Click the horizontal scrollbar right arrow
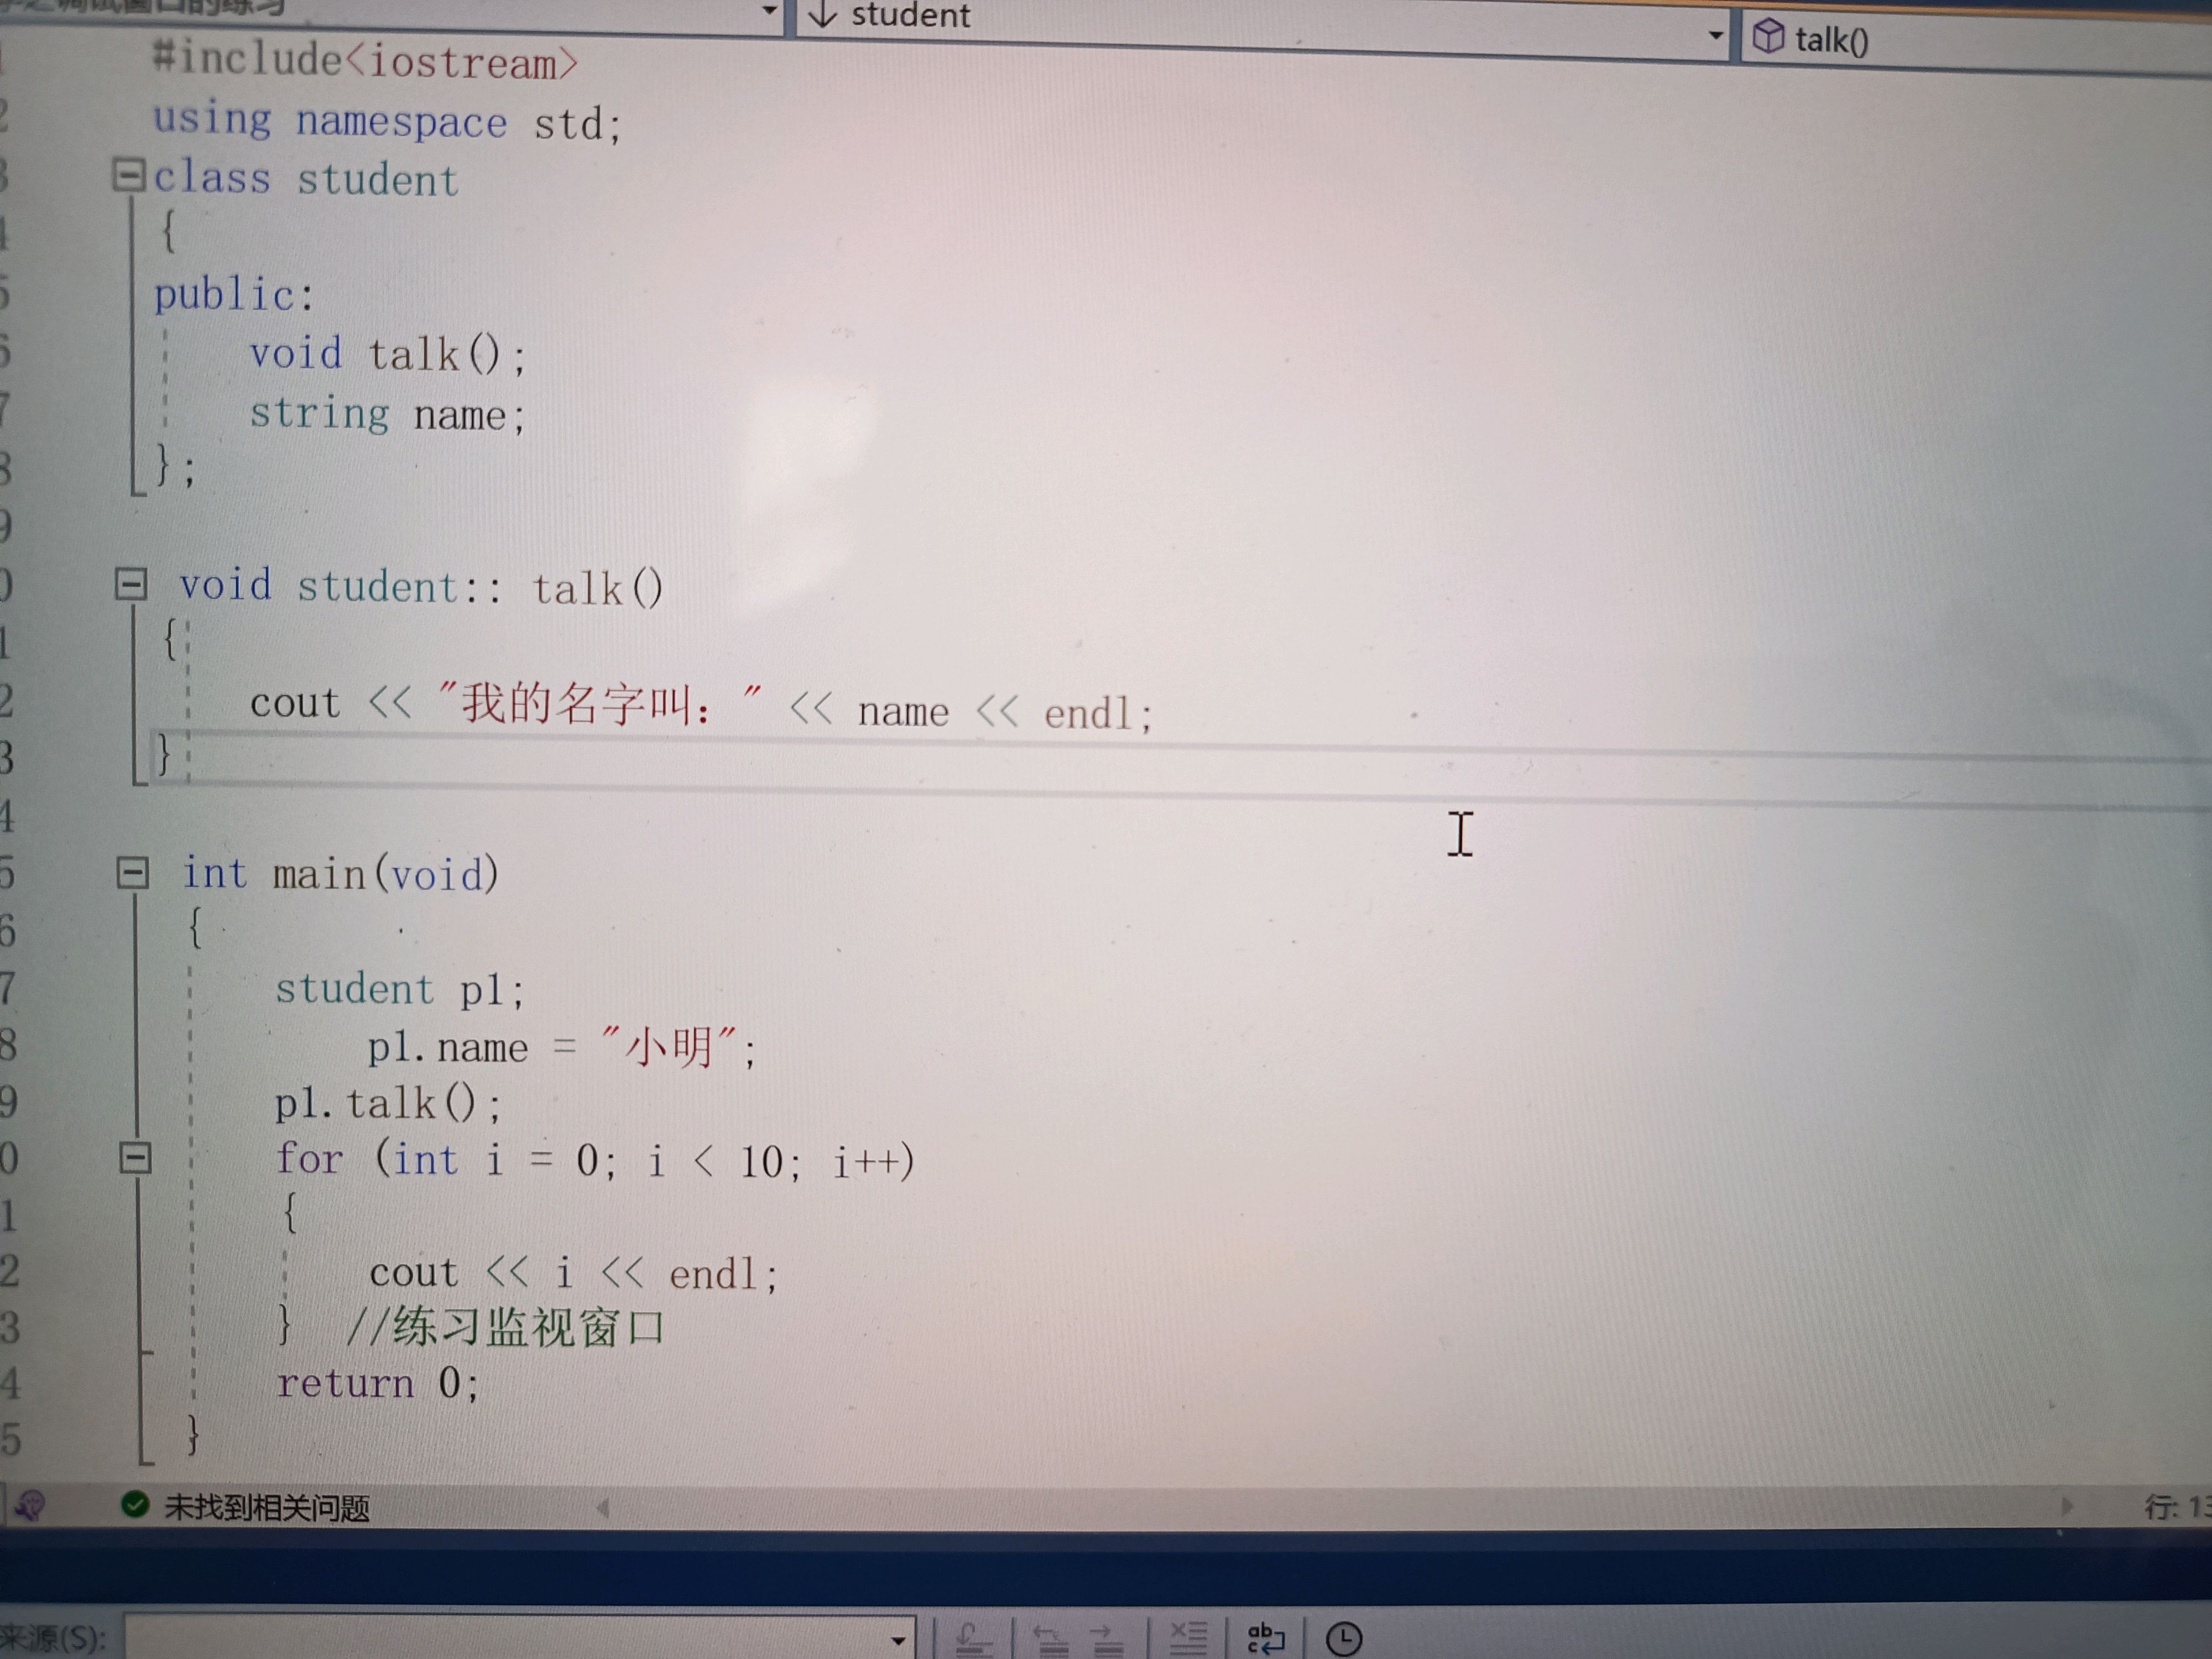Image resolution: width=2212 pixels, height=1659 pixels. (x=2067, y=1505)
